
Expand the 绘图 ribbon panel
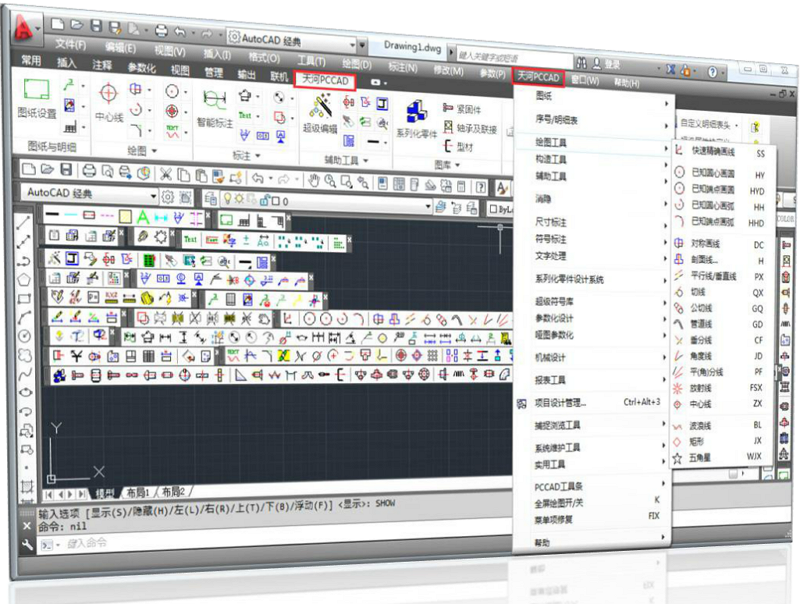(x=142, y=150)
